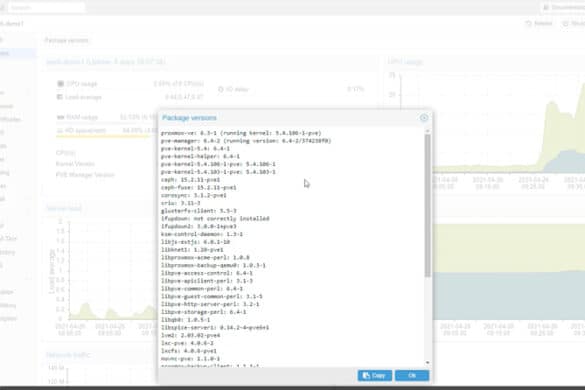The width and height of the screenshot is (585, 390).
Task: Select the ksm-control-daemon line
Action: pos(202,234)
